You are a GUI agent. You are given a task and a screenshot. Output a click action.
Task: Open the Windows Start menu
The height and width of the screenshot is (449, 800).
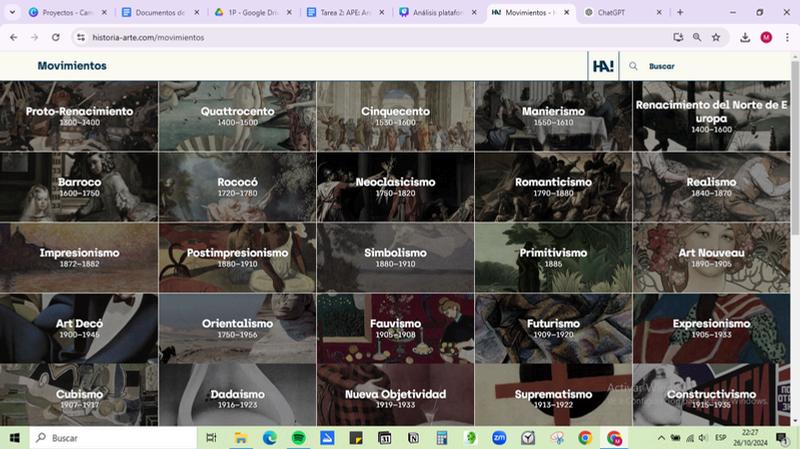pos(14,438)
